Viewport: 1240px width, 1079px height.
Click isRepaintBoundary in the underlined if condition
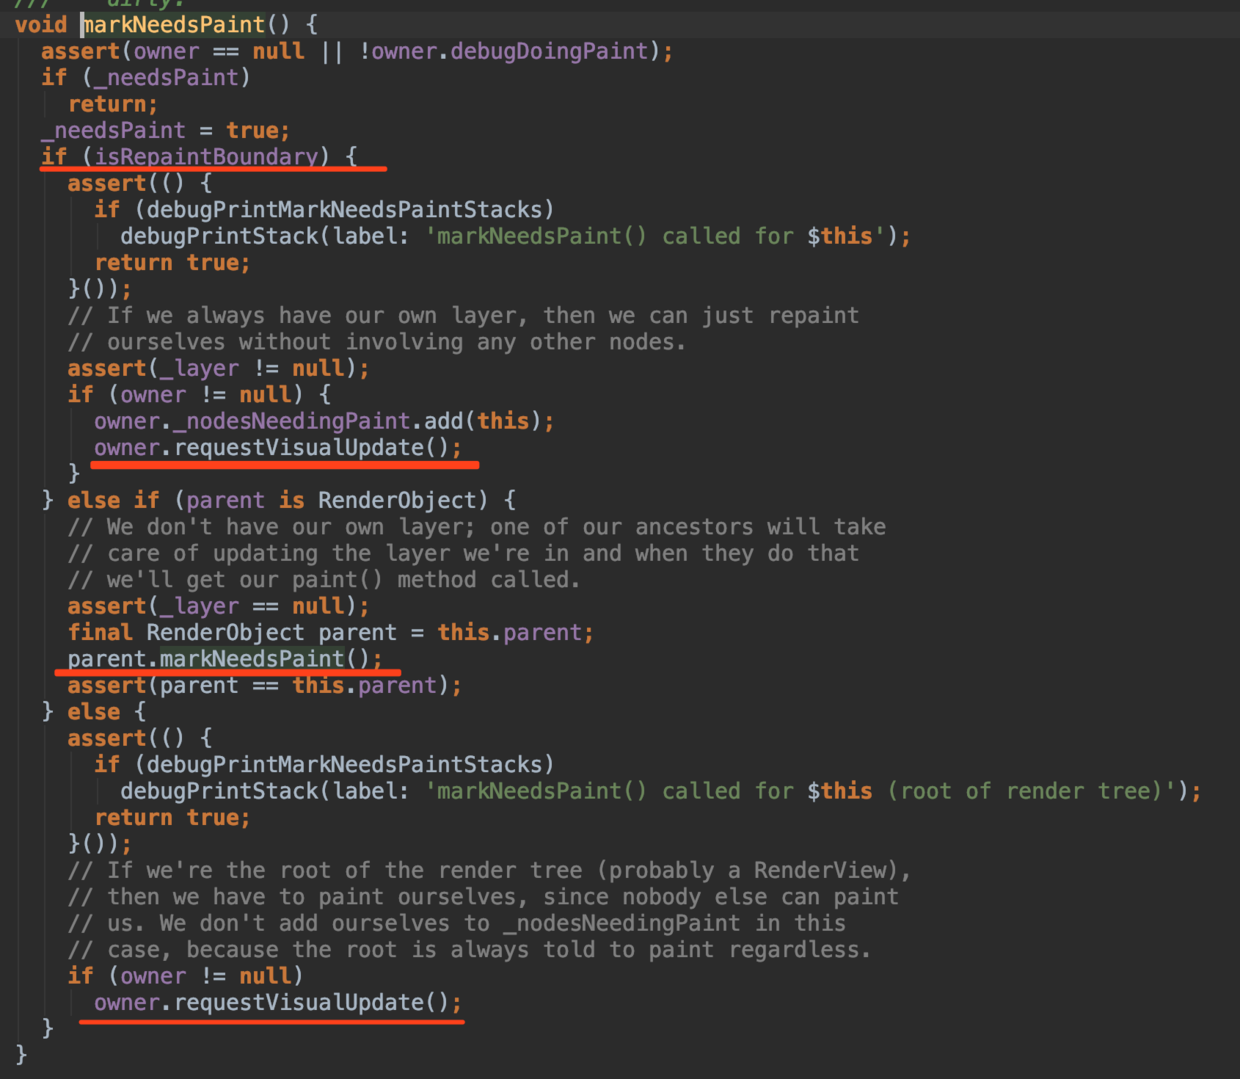pyautogui.click(x=207, y=157)
